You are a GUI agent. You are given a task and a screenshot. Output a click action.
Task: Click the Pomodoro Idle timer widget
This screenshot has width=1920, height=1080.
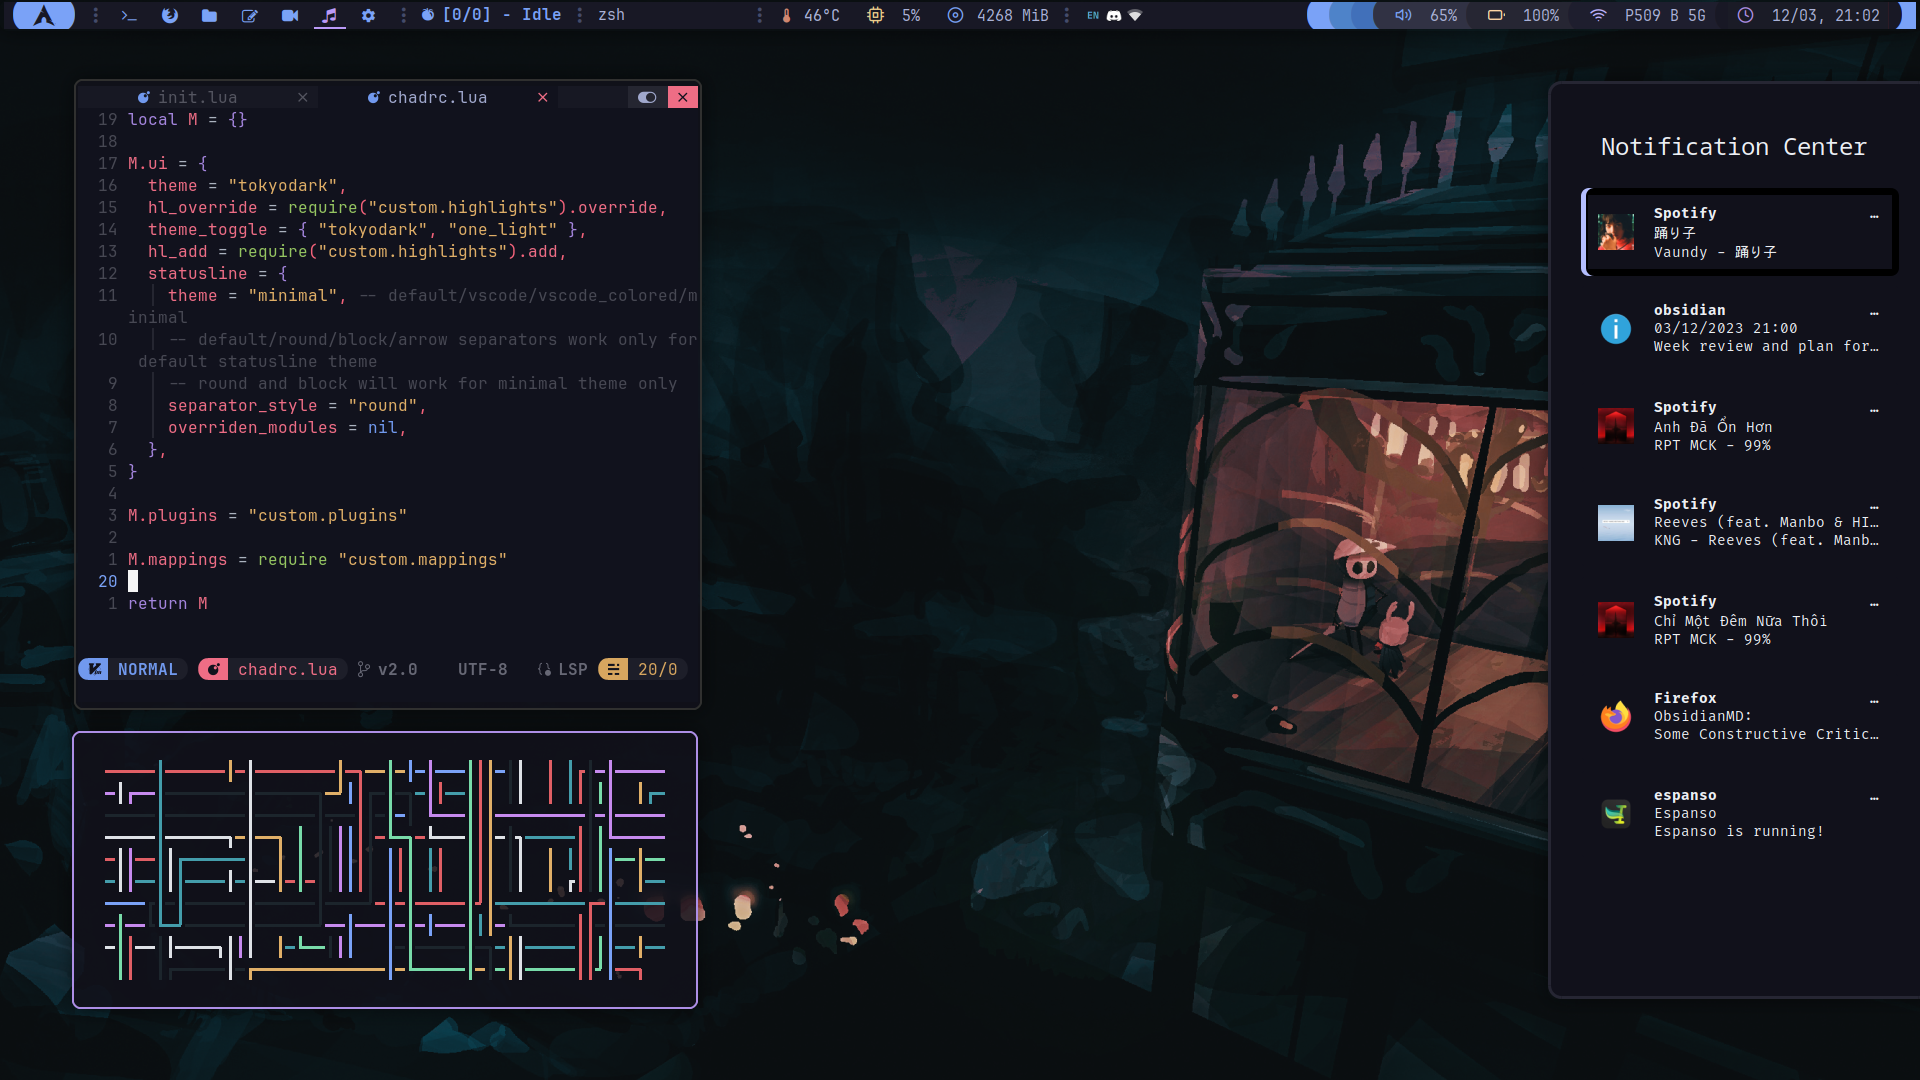pyautogui.click(x=491, y=15)
